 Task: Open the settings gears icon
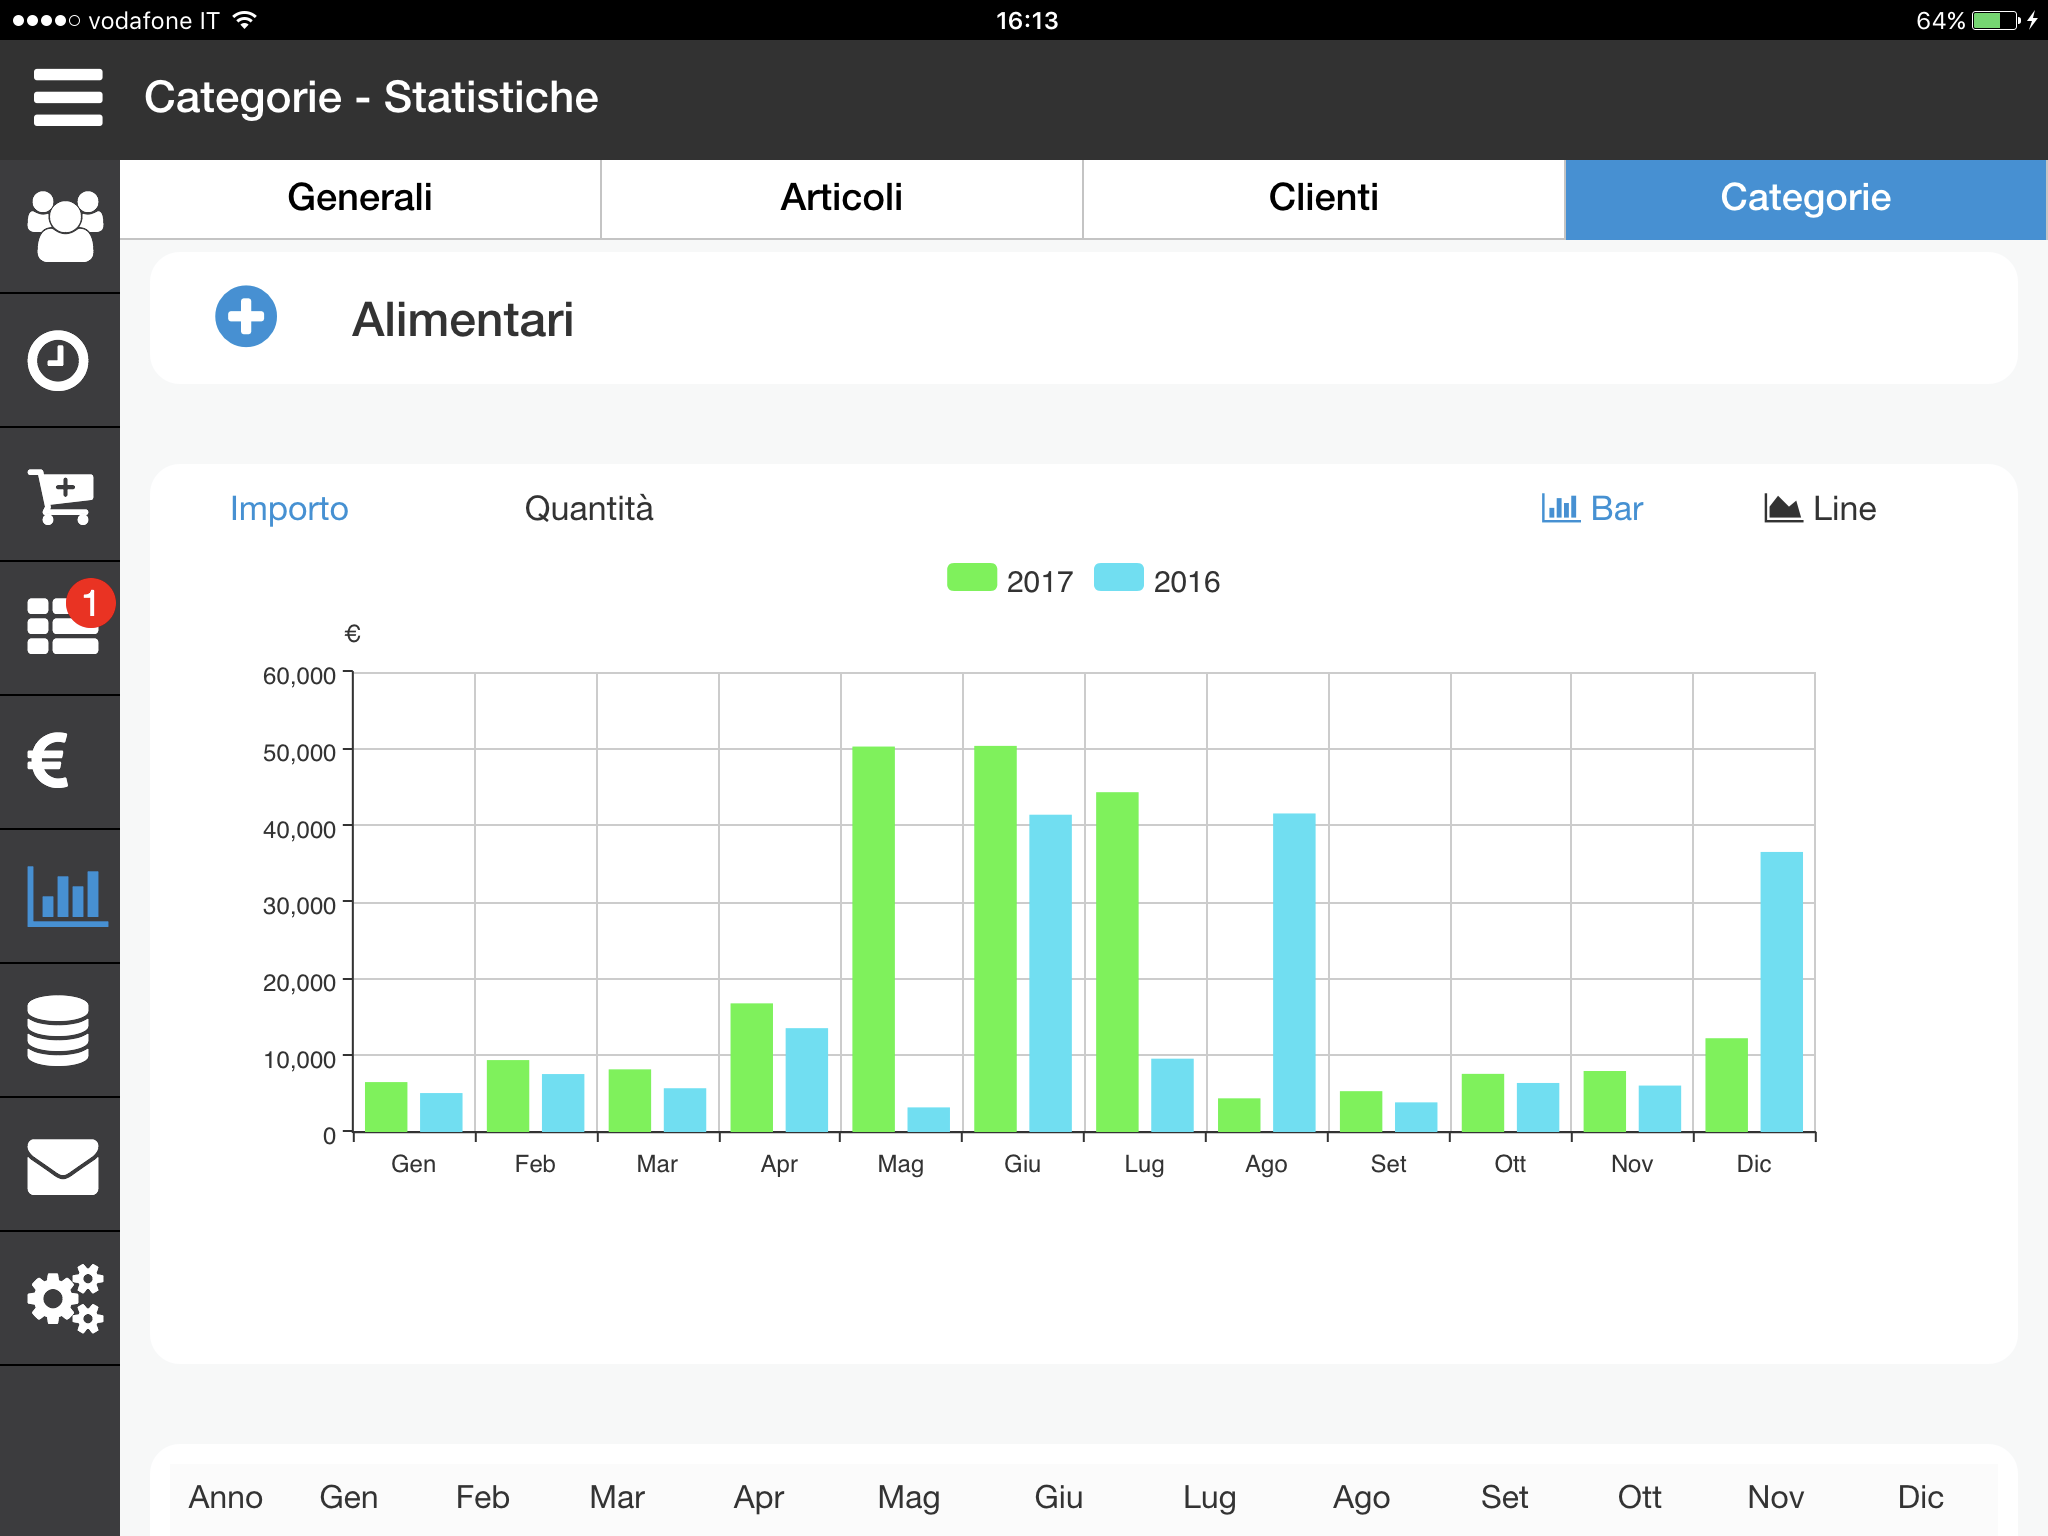pyautogui.click(x=65, y=1298)
